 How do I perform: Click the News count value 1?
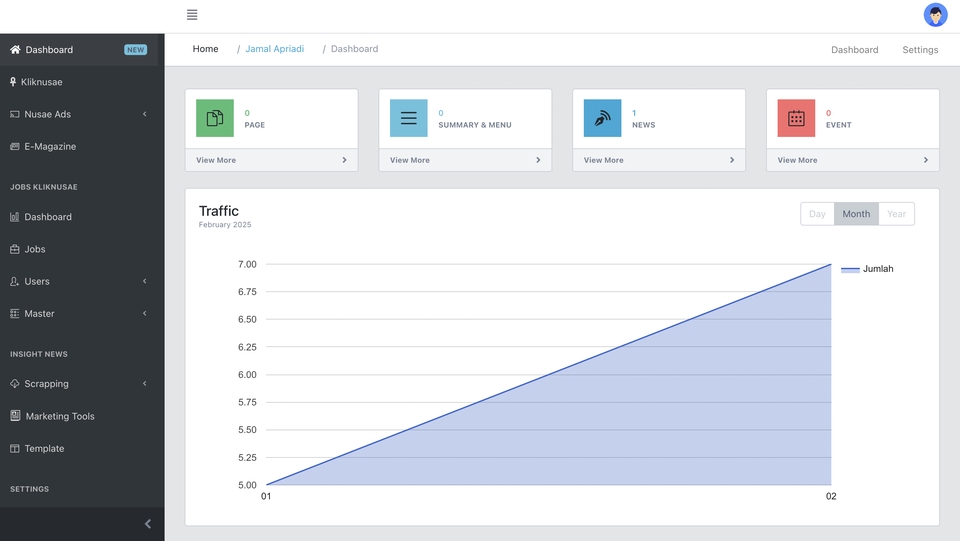click(x=634, y=113)
